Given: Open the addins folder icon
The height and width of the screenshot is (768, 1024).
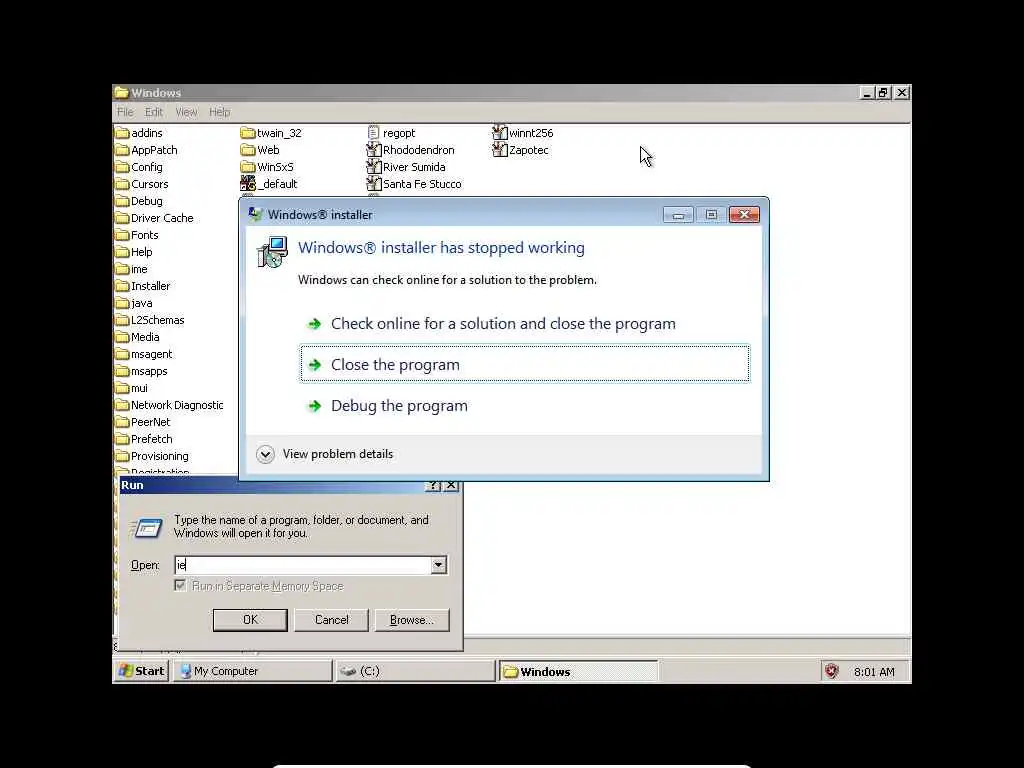Looking at the screenshot, I should coord(122,133).
